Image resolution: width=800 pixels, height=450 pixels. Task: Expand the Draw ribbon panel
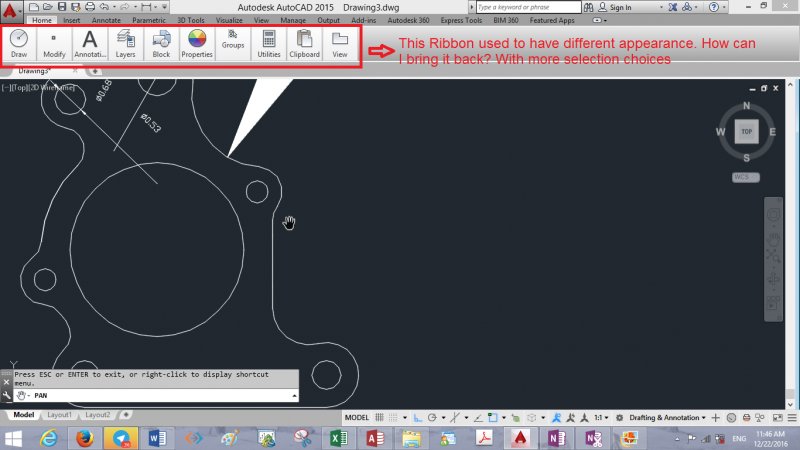point(19,43)
